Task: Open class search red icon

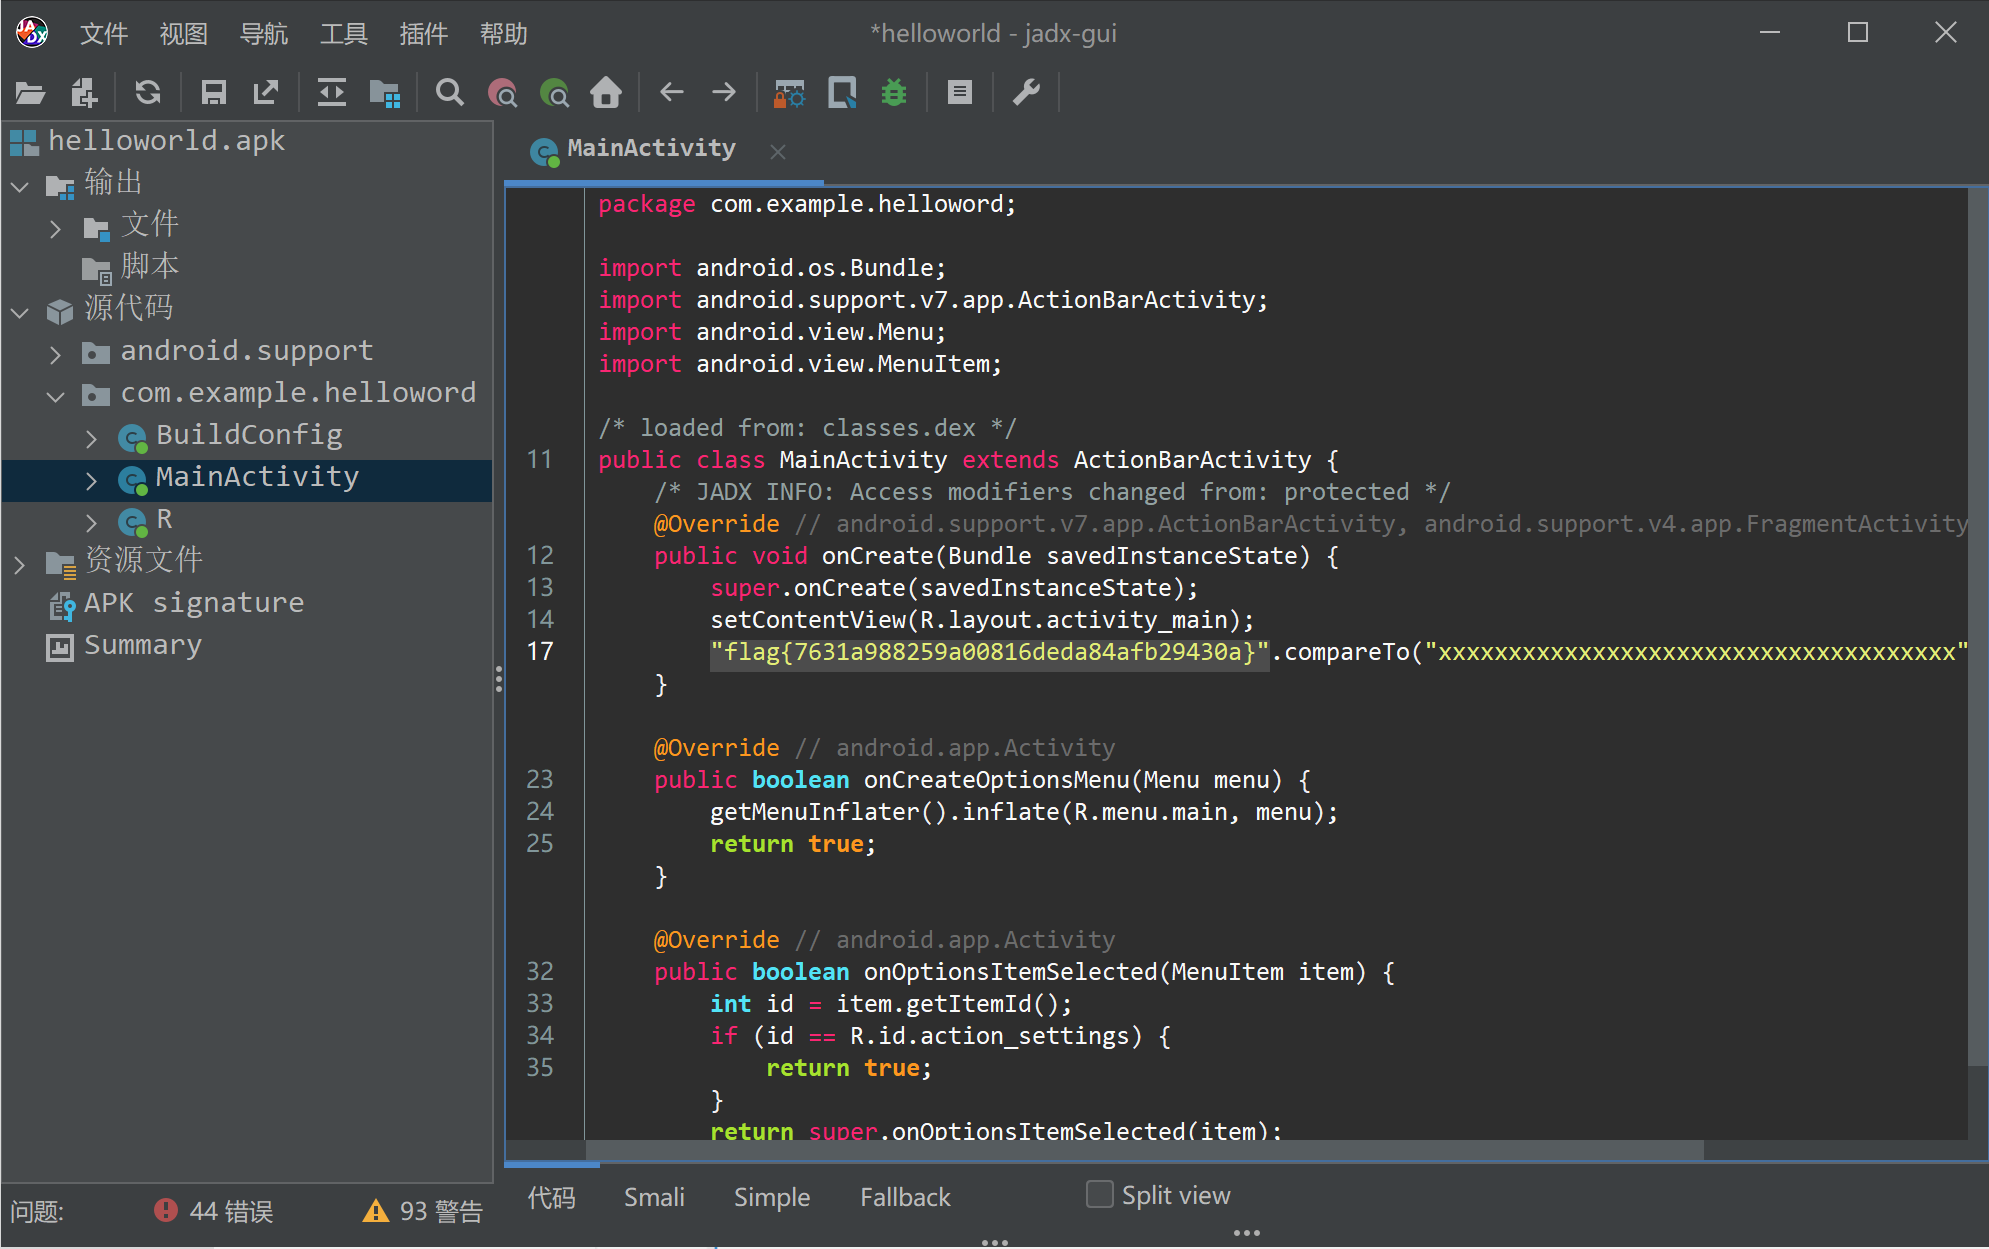Action: 502,93
